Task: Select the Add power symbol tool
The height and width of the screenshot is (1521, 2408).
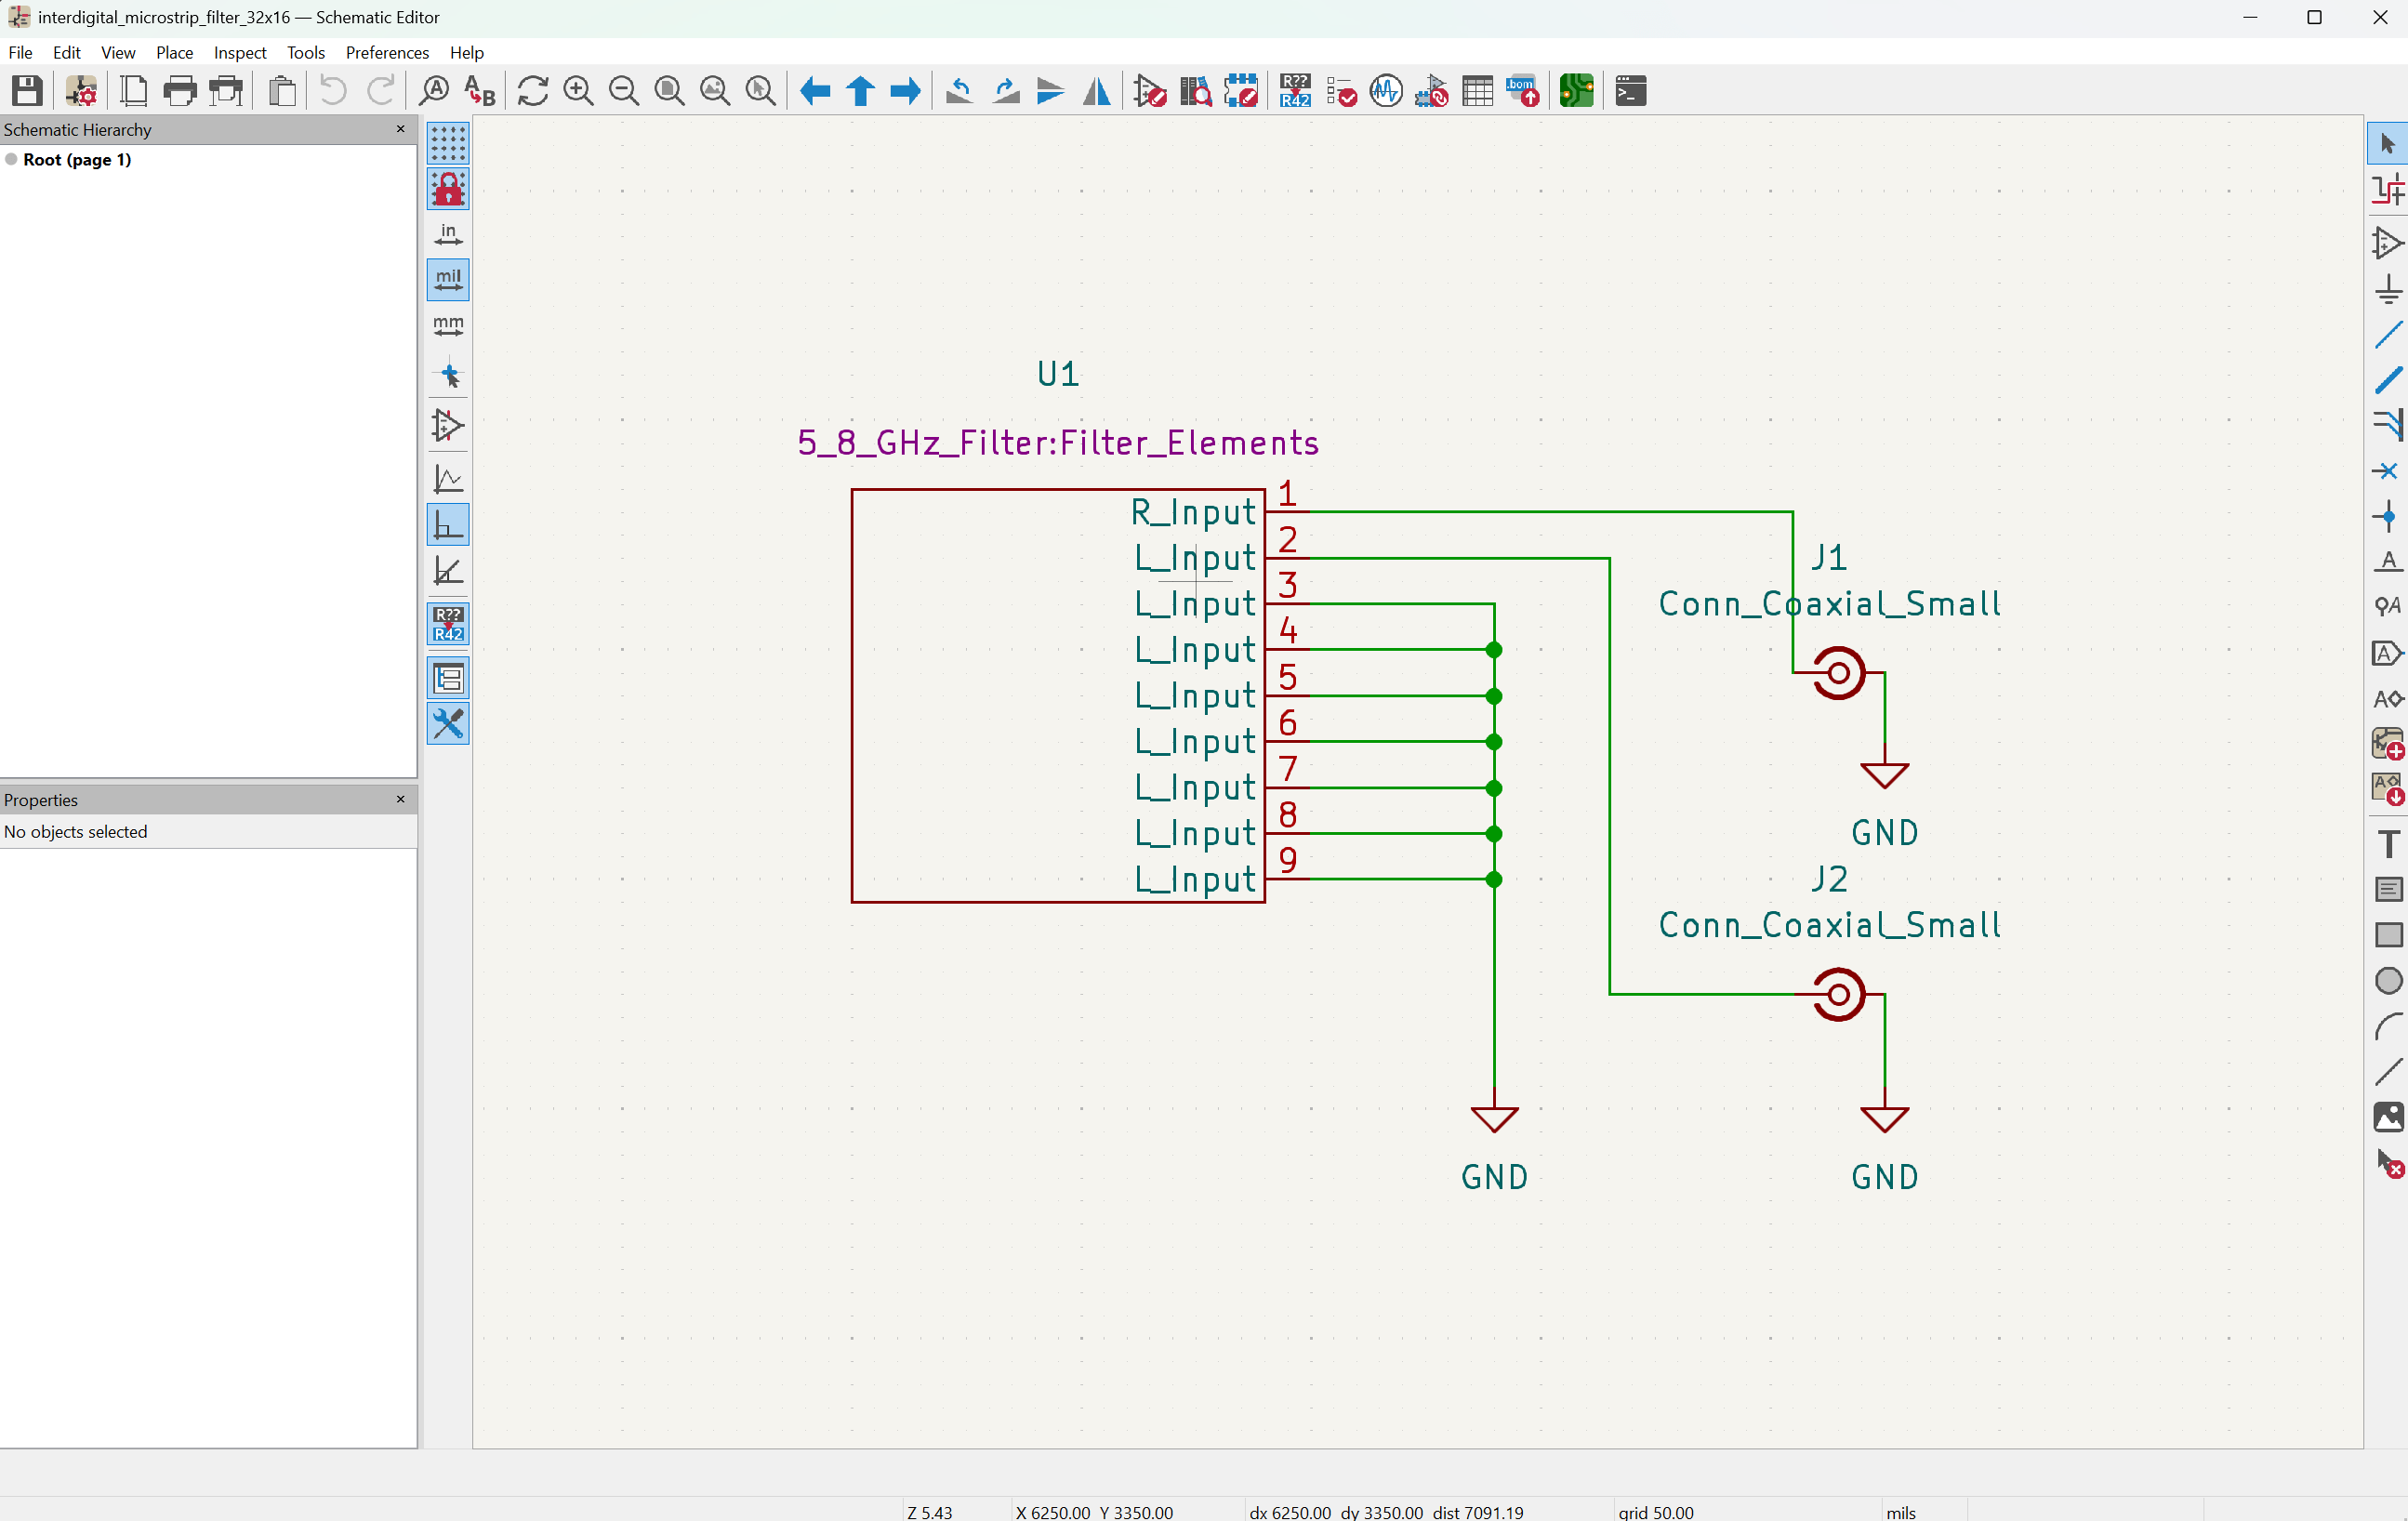Action: click(x=2388, y=290)
